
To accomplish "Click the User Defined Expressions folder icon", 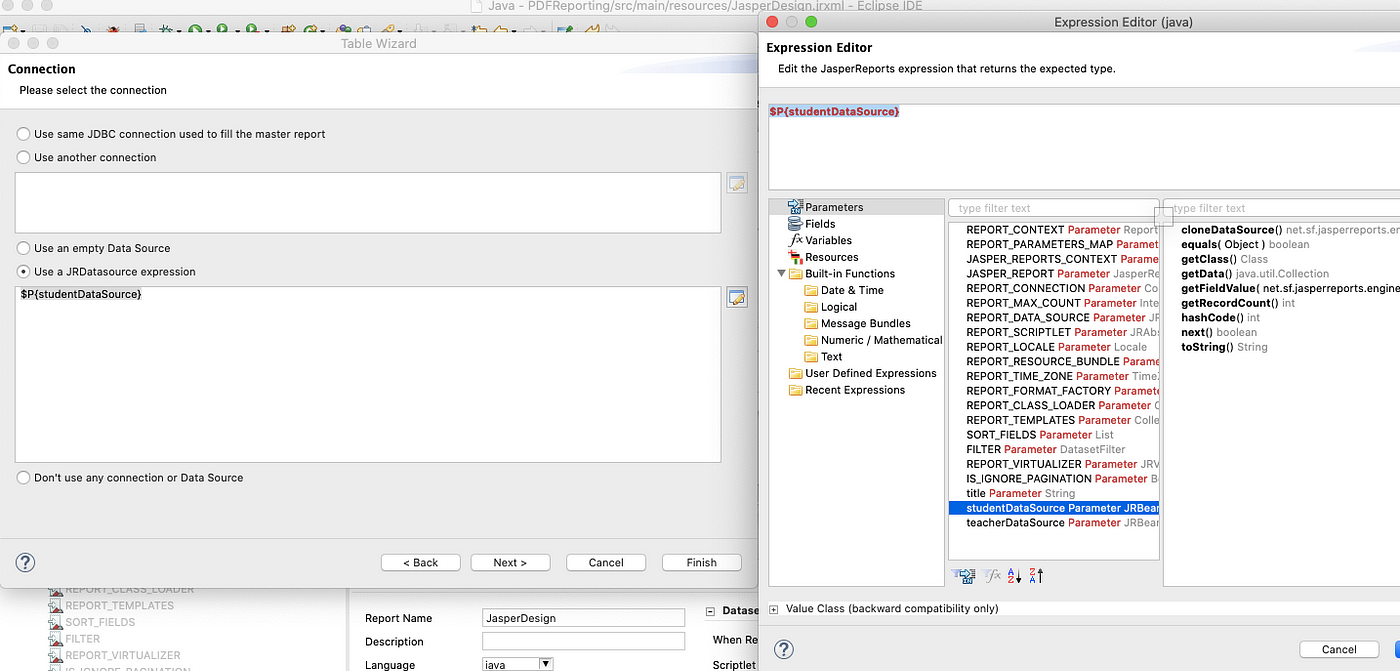I will (796, 373).
